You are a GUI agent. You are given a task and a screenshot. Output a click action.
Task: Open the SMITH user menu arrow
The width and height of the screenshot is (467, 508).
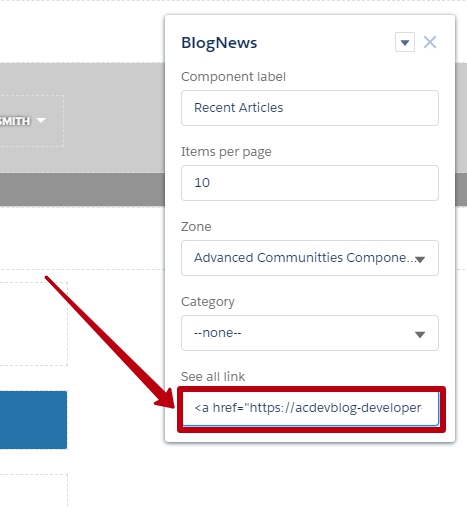tap(41, 120)
